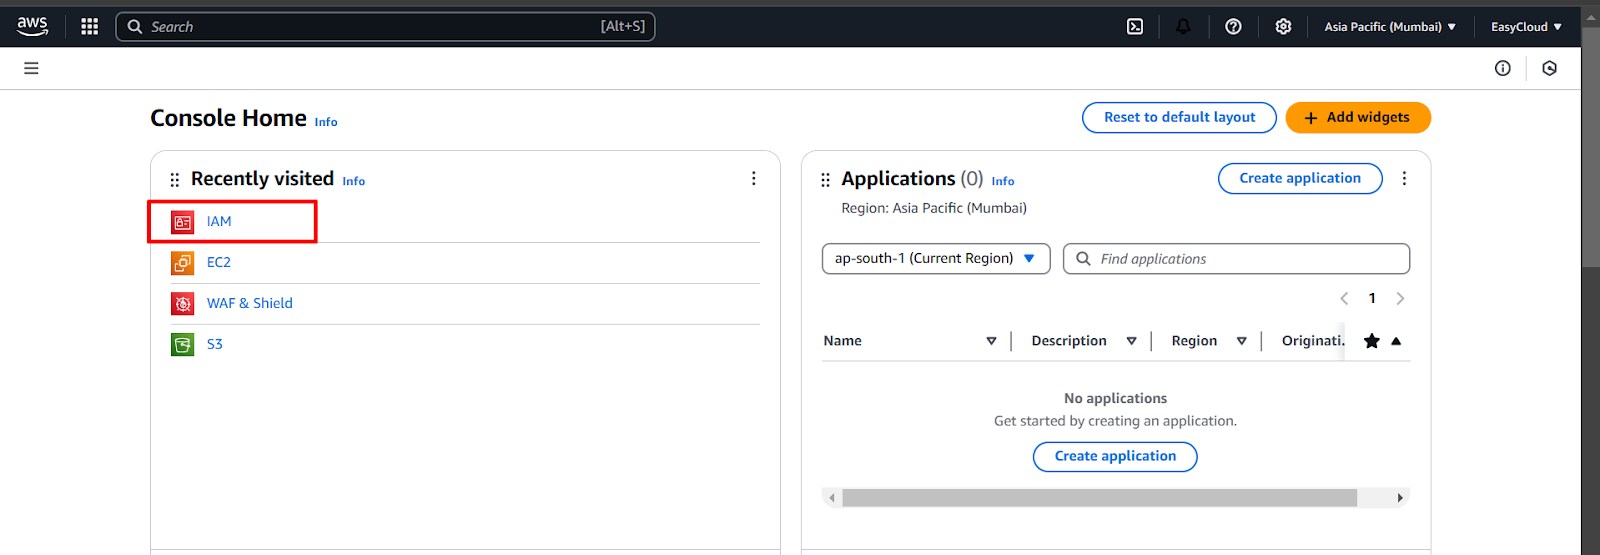The height and width of the screenshot is (555, 1600).
Task: Click the hexagon icon beside the info panel icon
Action: (1549, 68)
